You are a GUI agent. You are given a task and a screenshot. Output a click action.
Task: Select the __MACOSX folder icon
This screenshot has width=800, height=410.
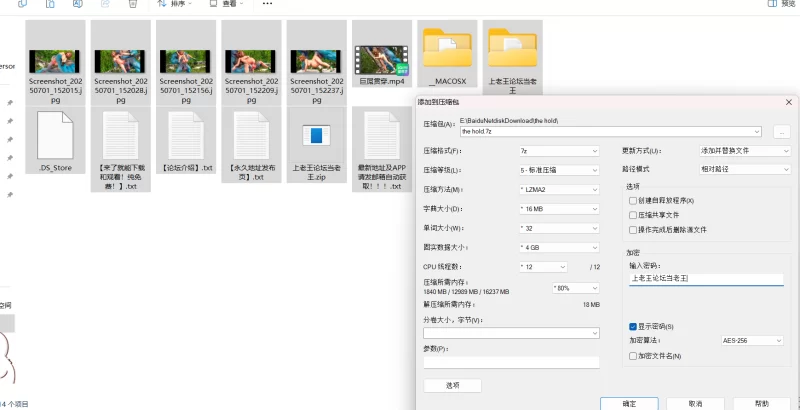[x=447, y=48]
